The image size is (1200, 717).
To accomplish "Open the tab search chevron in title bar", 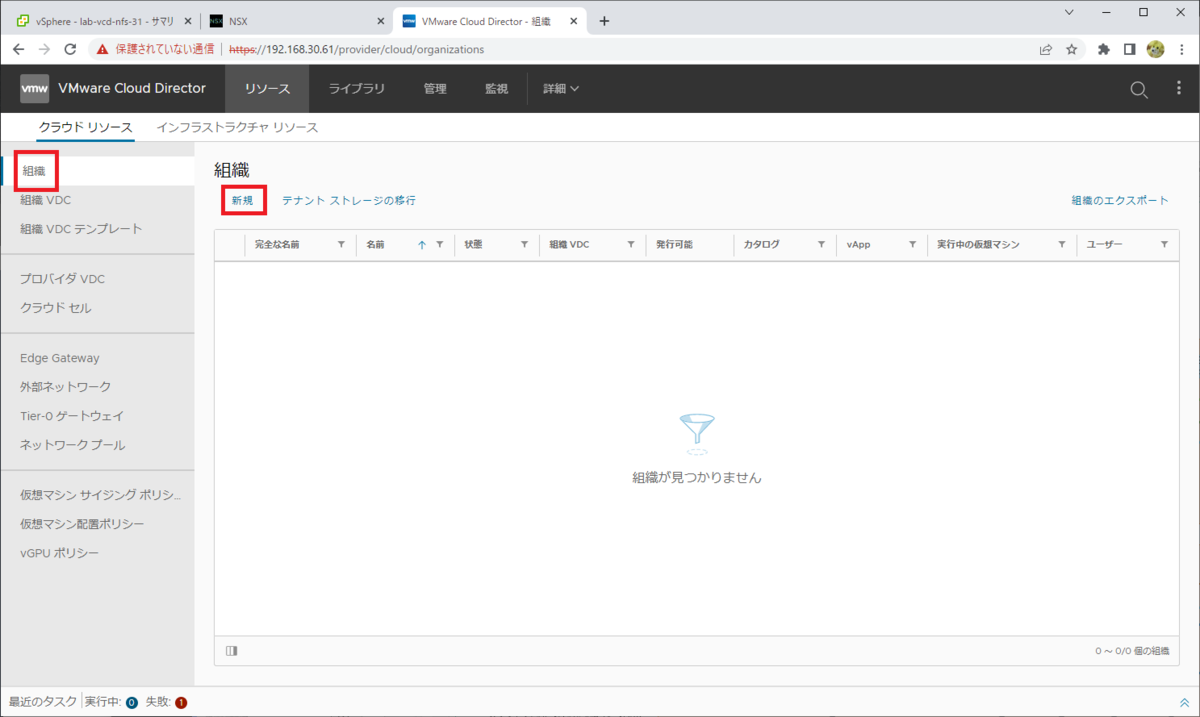I will (1069, 12).
